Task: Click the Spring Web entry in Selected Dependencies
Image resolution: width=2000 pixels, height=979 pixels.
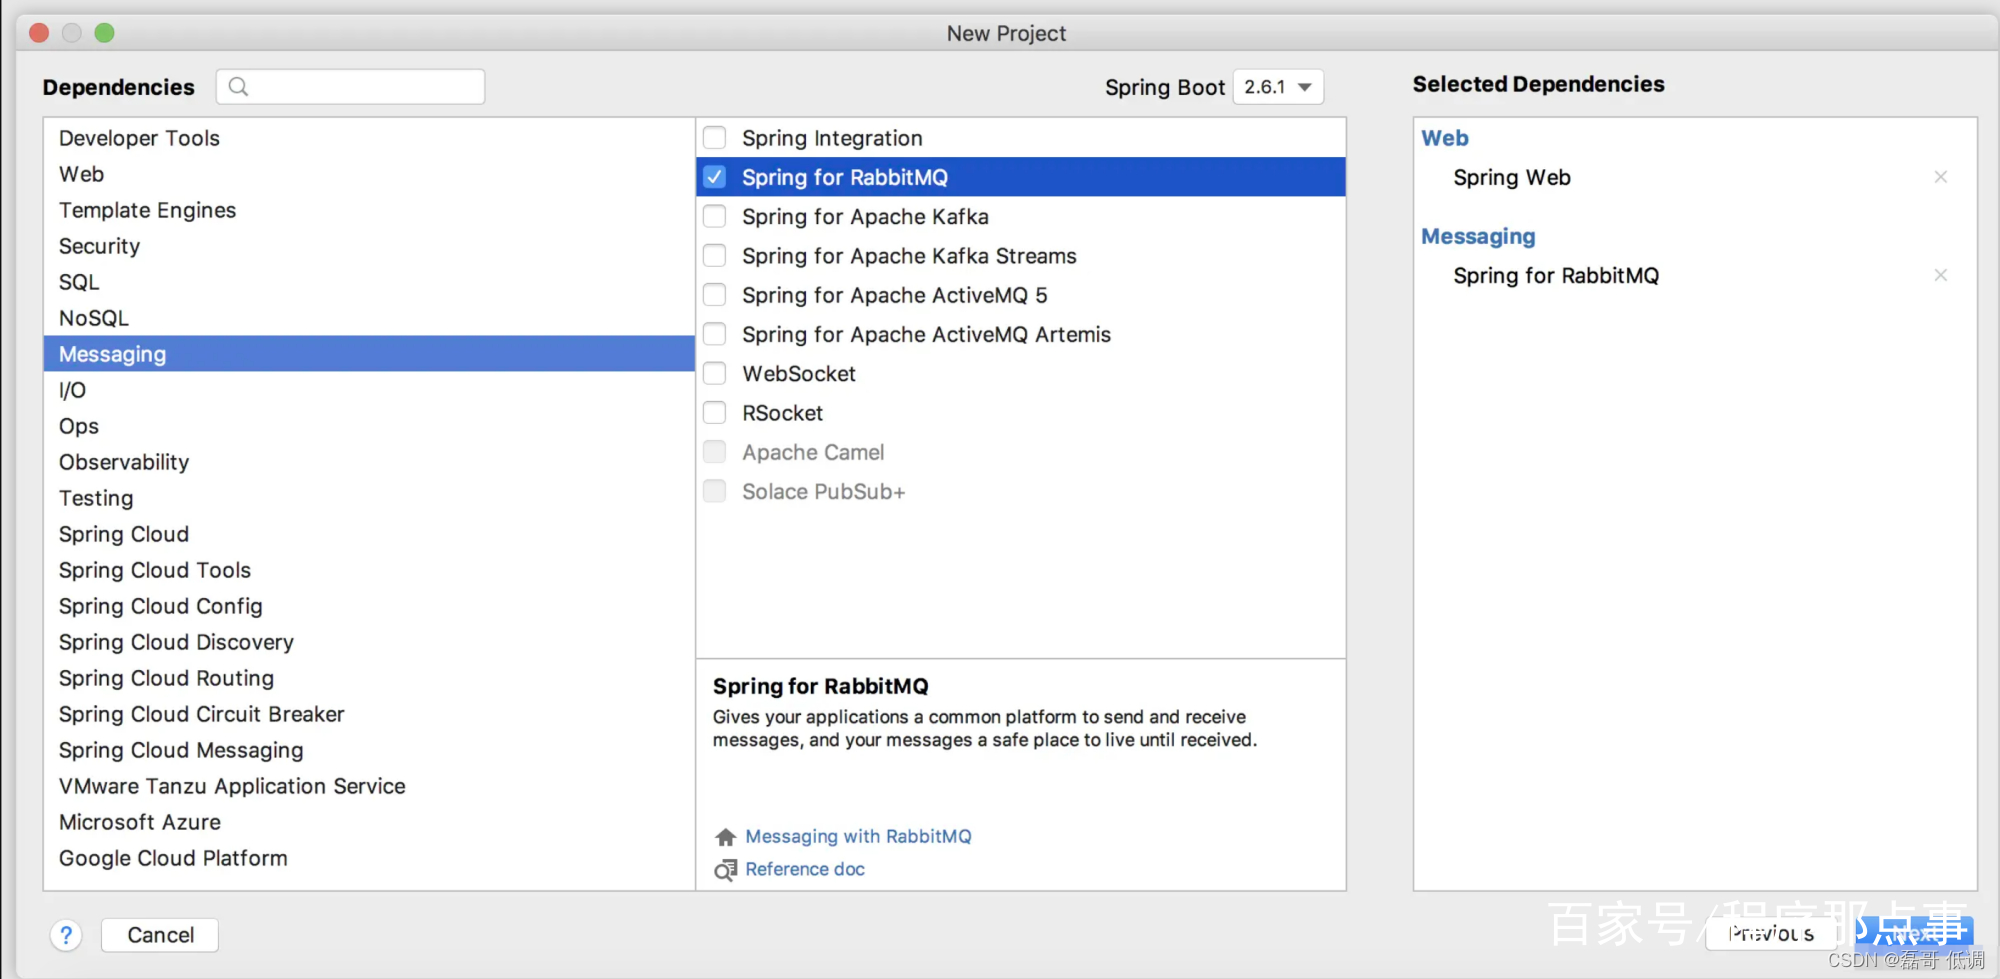Action: pyautogui.click(x=1512, y=177)
